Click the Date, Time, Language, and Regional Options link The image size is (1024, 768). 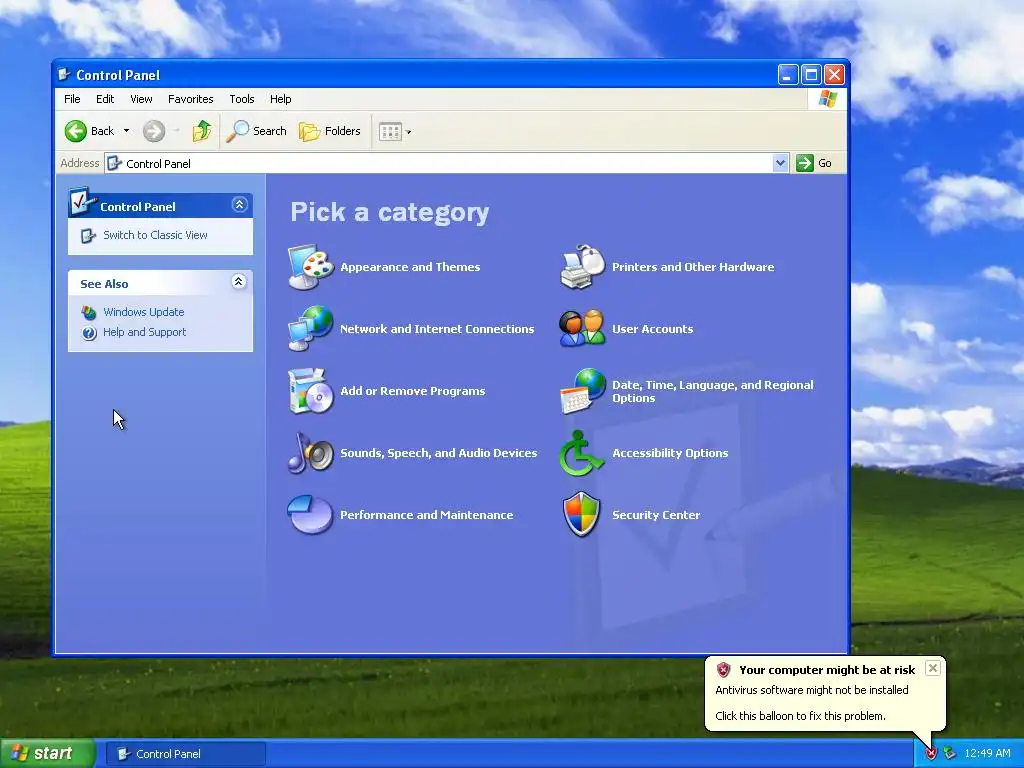[x=712, y=391]
